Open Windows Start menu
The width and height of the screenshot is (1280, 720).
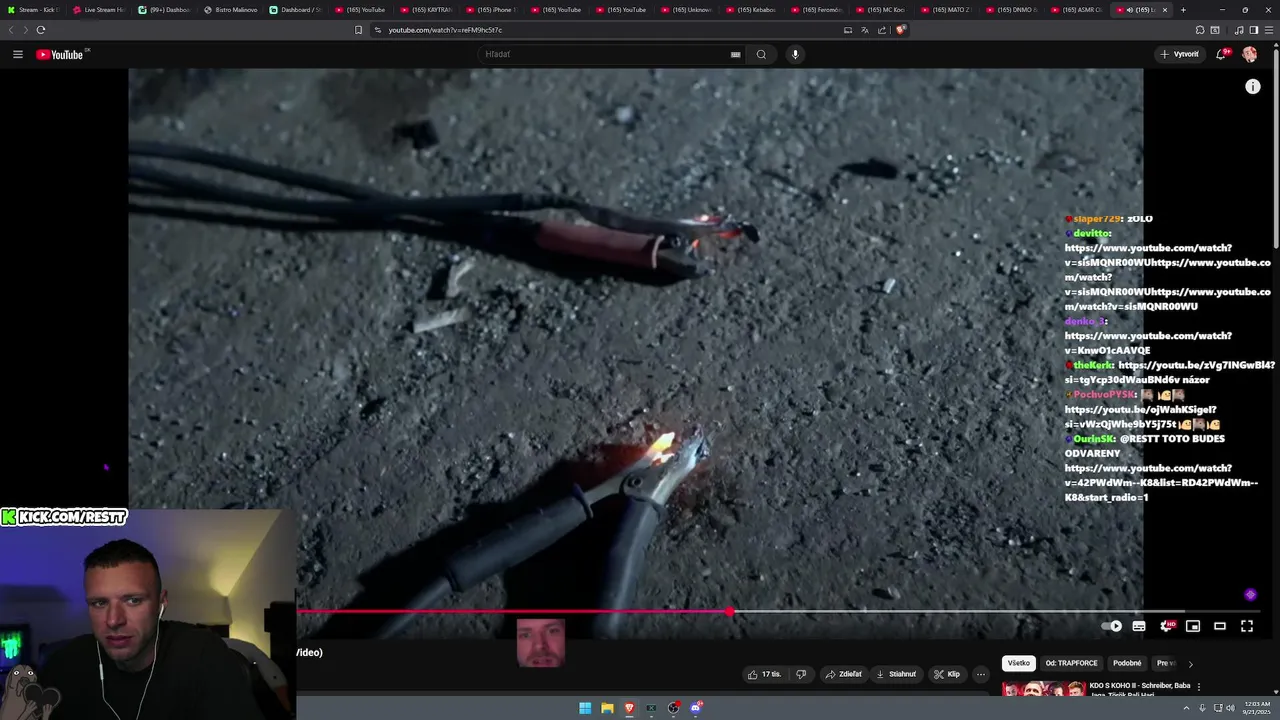tap(585, 708)
